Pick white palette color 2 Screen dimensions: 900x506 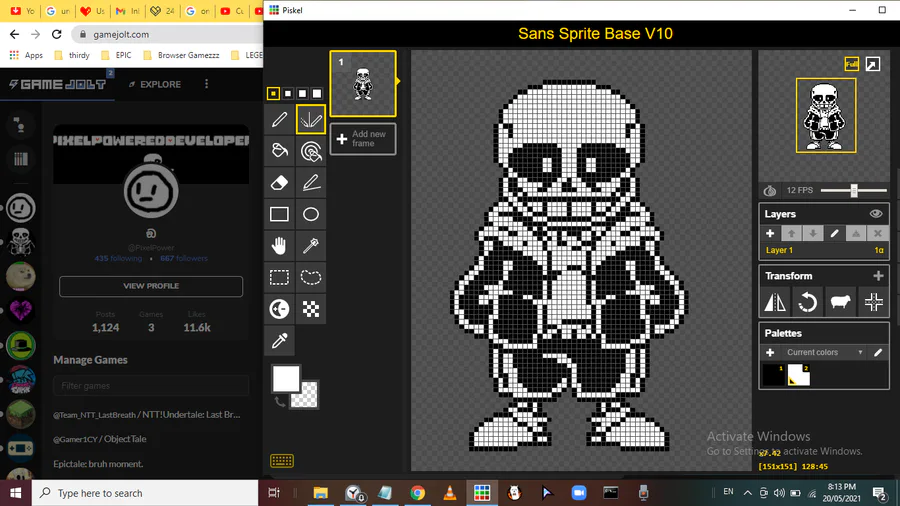(x=798, y=375)
